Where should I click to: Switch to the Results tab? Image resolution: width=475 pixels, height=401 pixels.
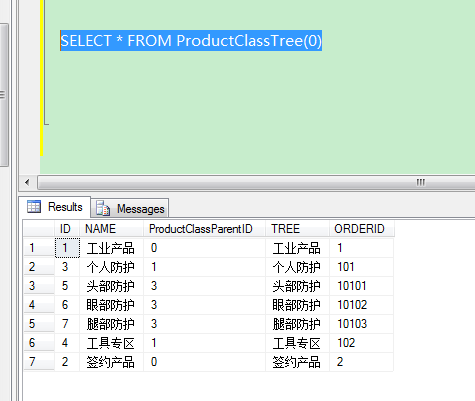coord(55,207)
